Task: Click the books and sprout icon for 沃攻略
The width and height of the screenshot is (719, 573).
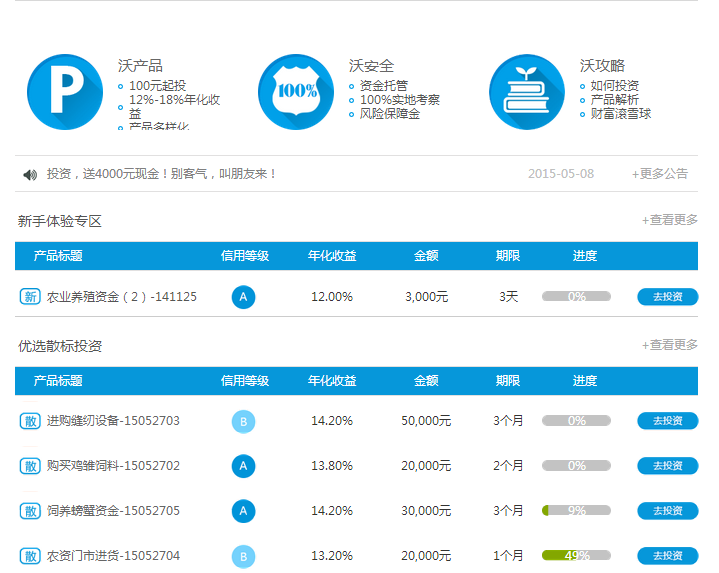Action: pos(527,92)
